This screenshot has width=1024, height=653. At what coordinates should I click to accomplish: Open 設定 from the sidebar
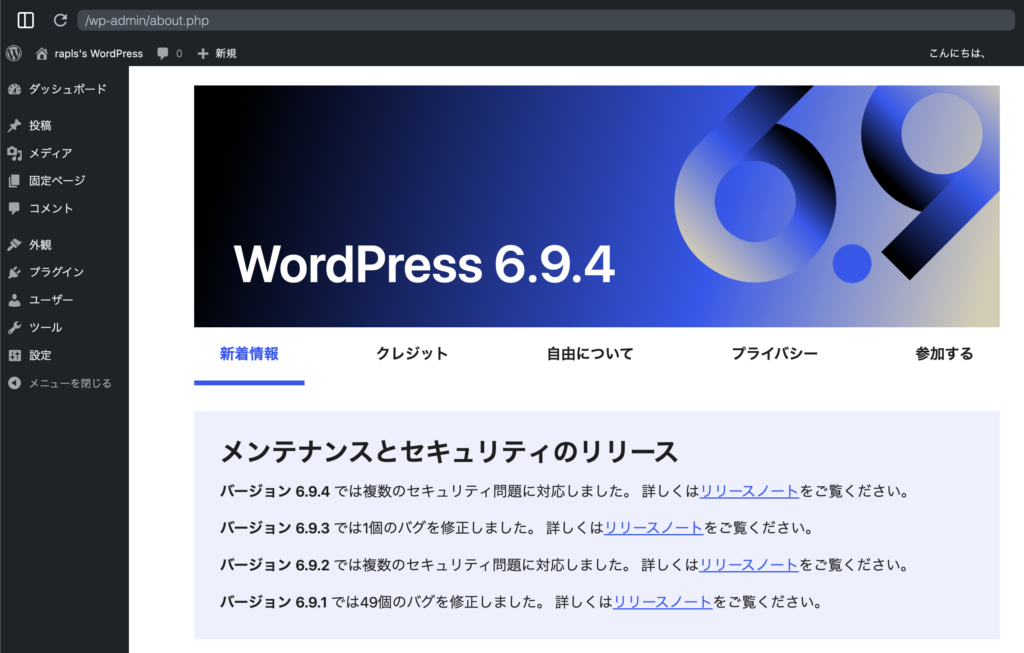(36, 354)
